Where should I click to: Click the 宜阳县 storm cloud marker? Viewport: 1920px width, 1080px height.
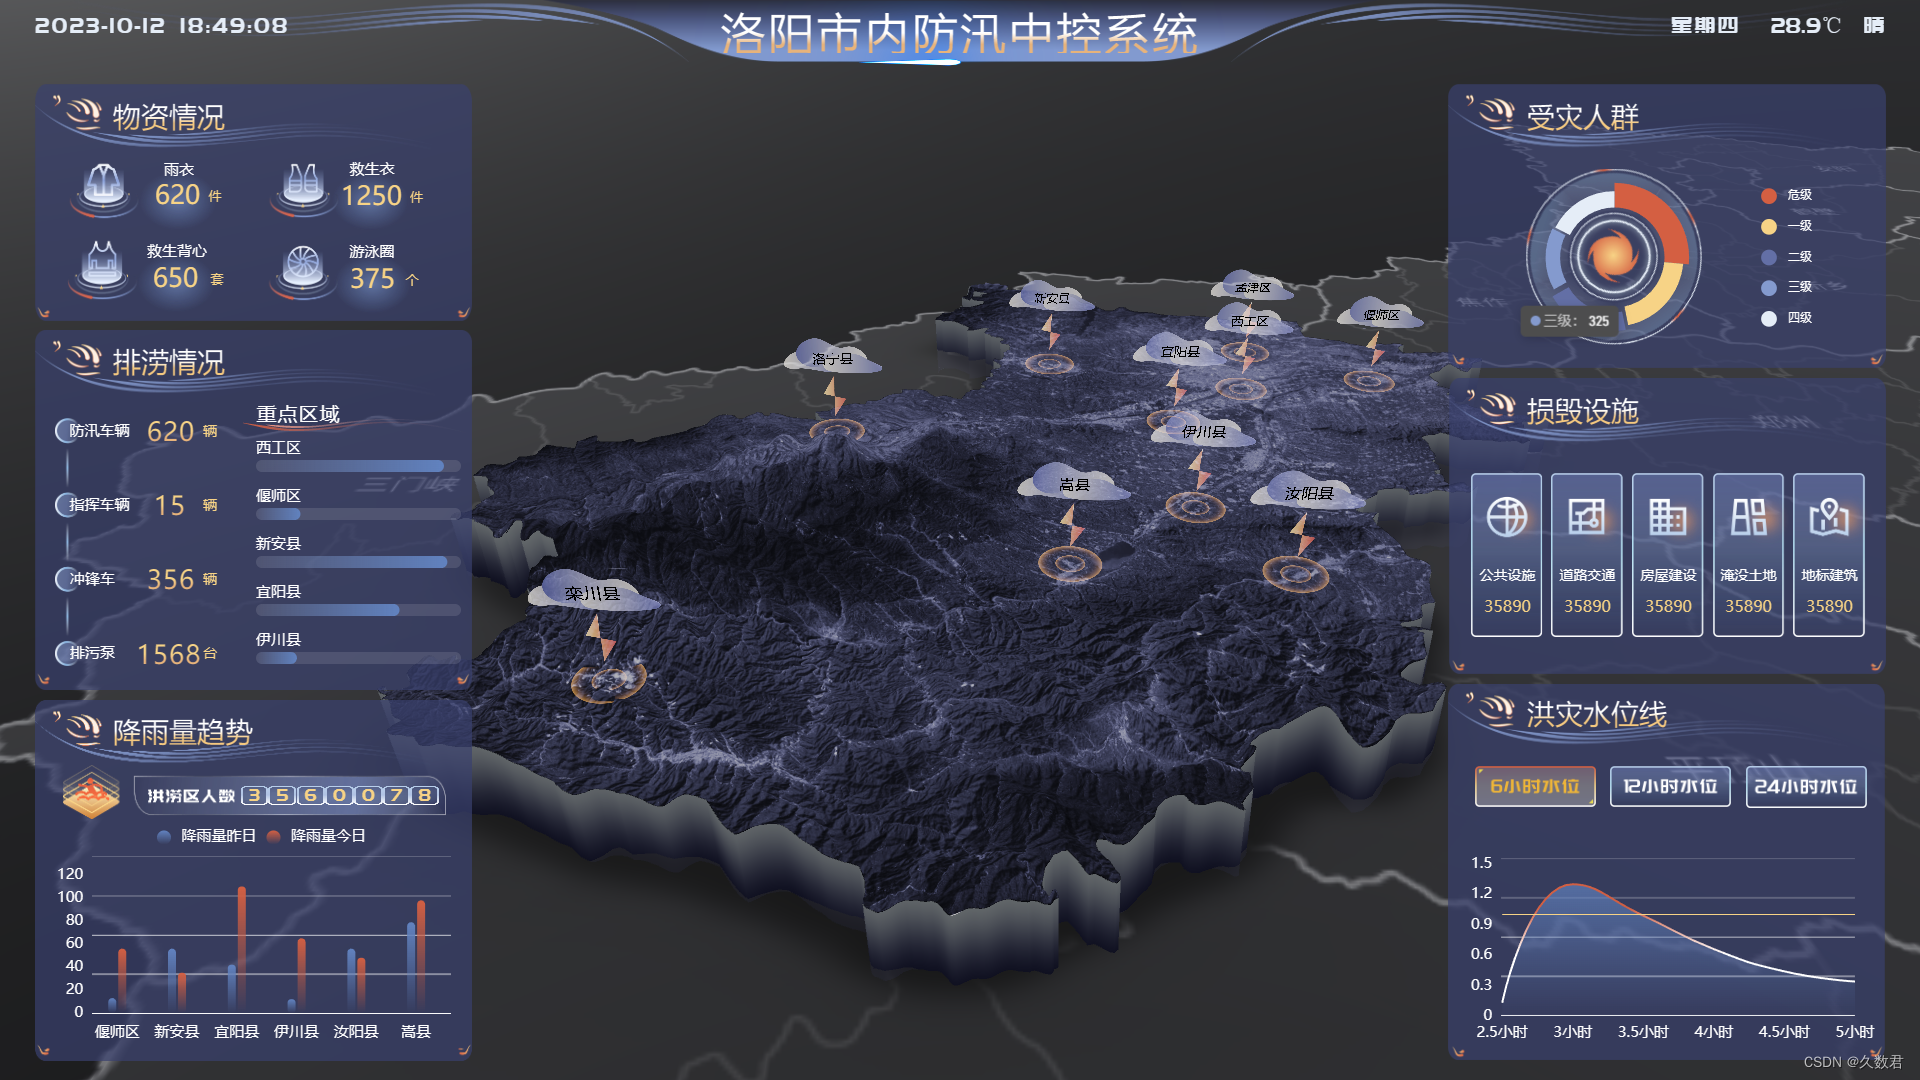[x=1180, y=350]
